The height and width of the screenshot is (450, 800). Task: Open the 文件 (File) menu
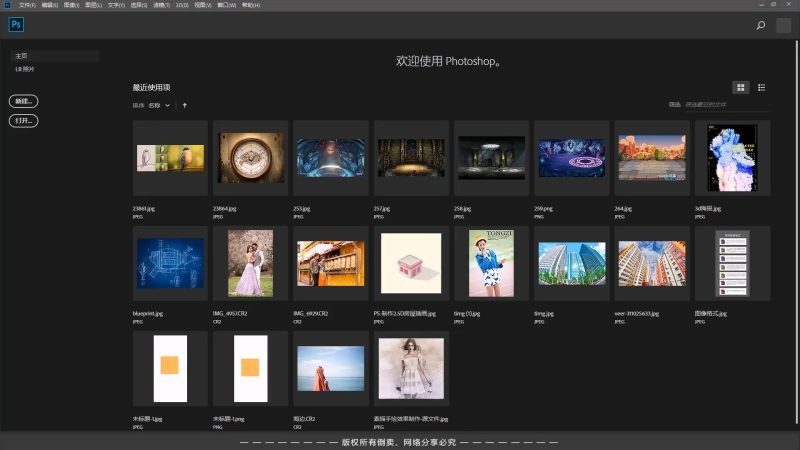(x=27, y=5)
